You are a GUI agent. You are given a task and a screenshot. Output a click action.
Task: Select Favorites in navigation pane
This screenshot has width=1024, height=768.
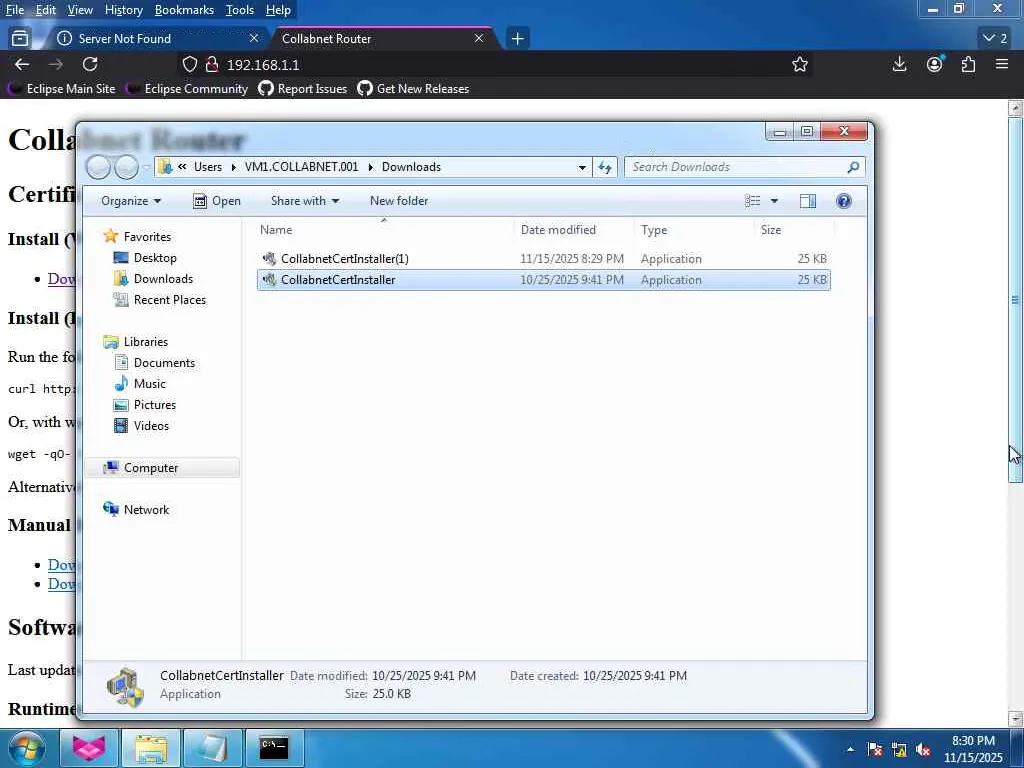coord(137,237)
